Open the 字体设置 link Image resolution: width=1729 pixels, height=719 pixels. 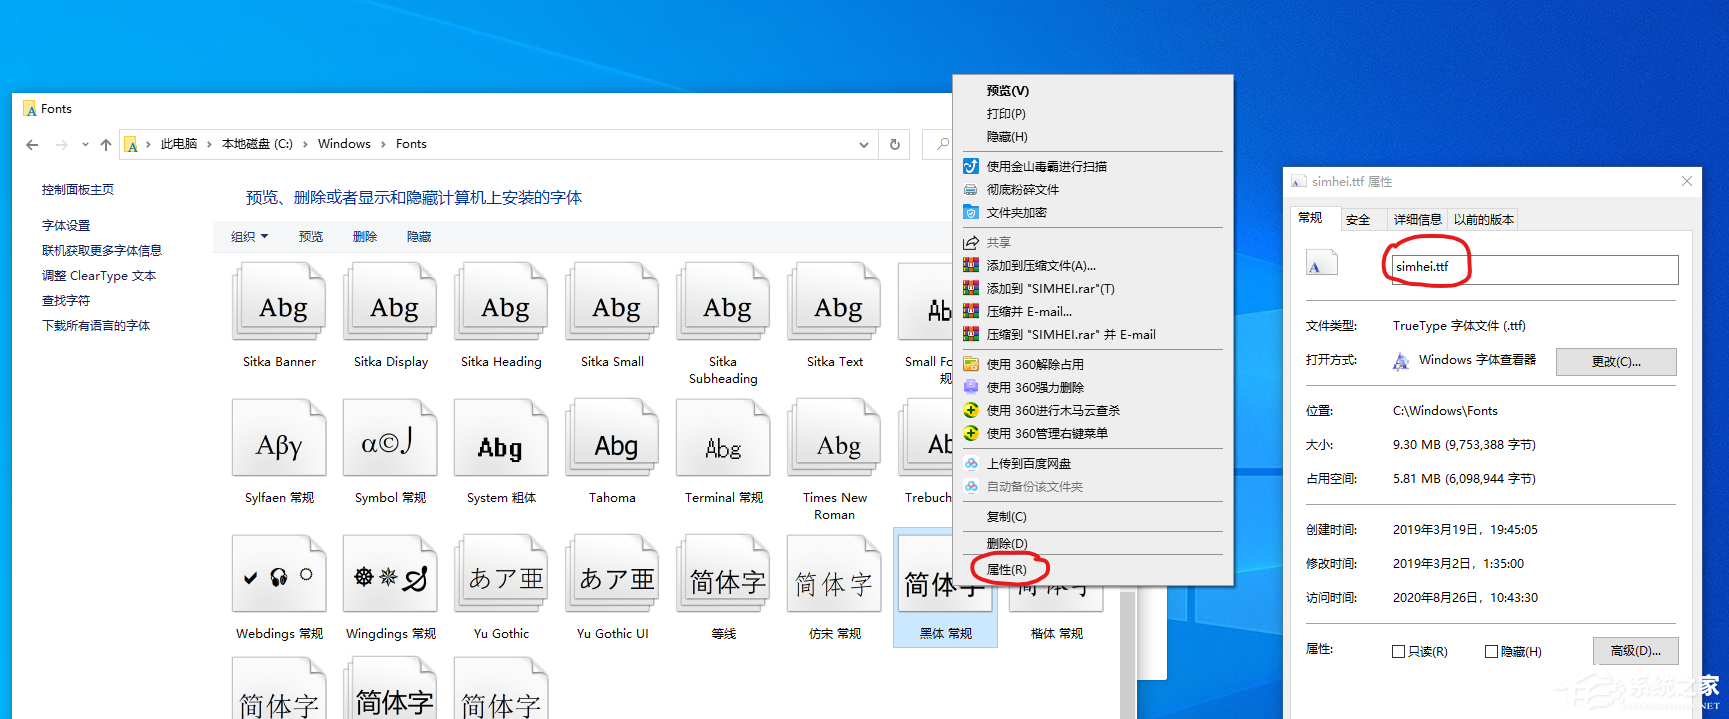[66, 226]
